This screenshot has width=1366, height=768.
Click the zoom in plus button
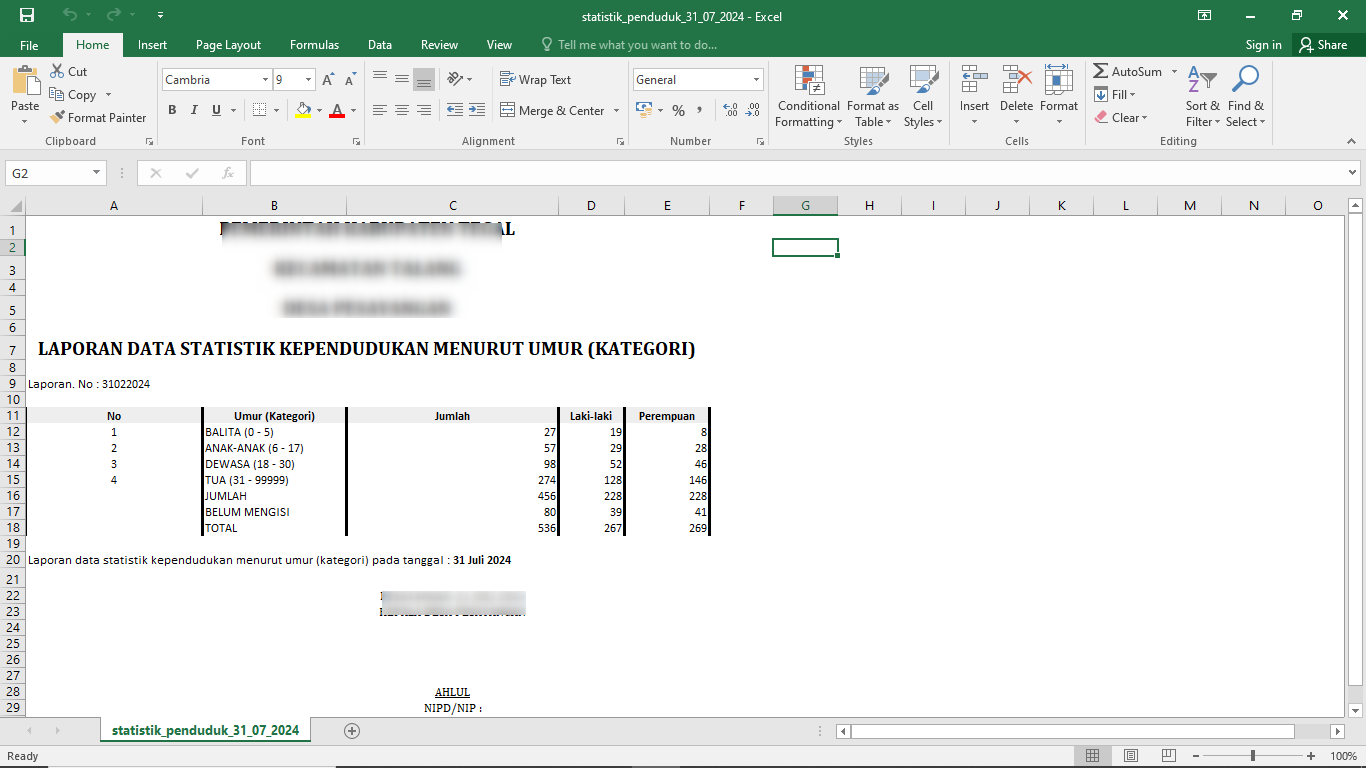(x=1311, y=756)
